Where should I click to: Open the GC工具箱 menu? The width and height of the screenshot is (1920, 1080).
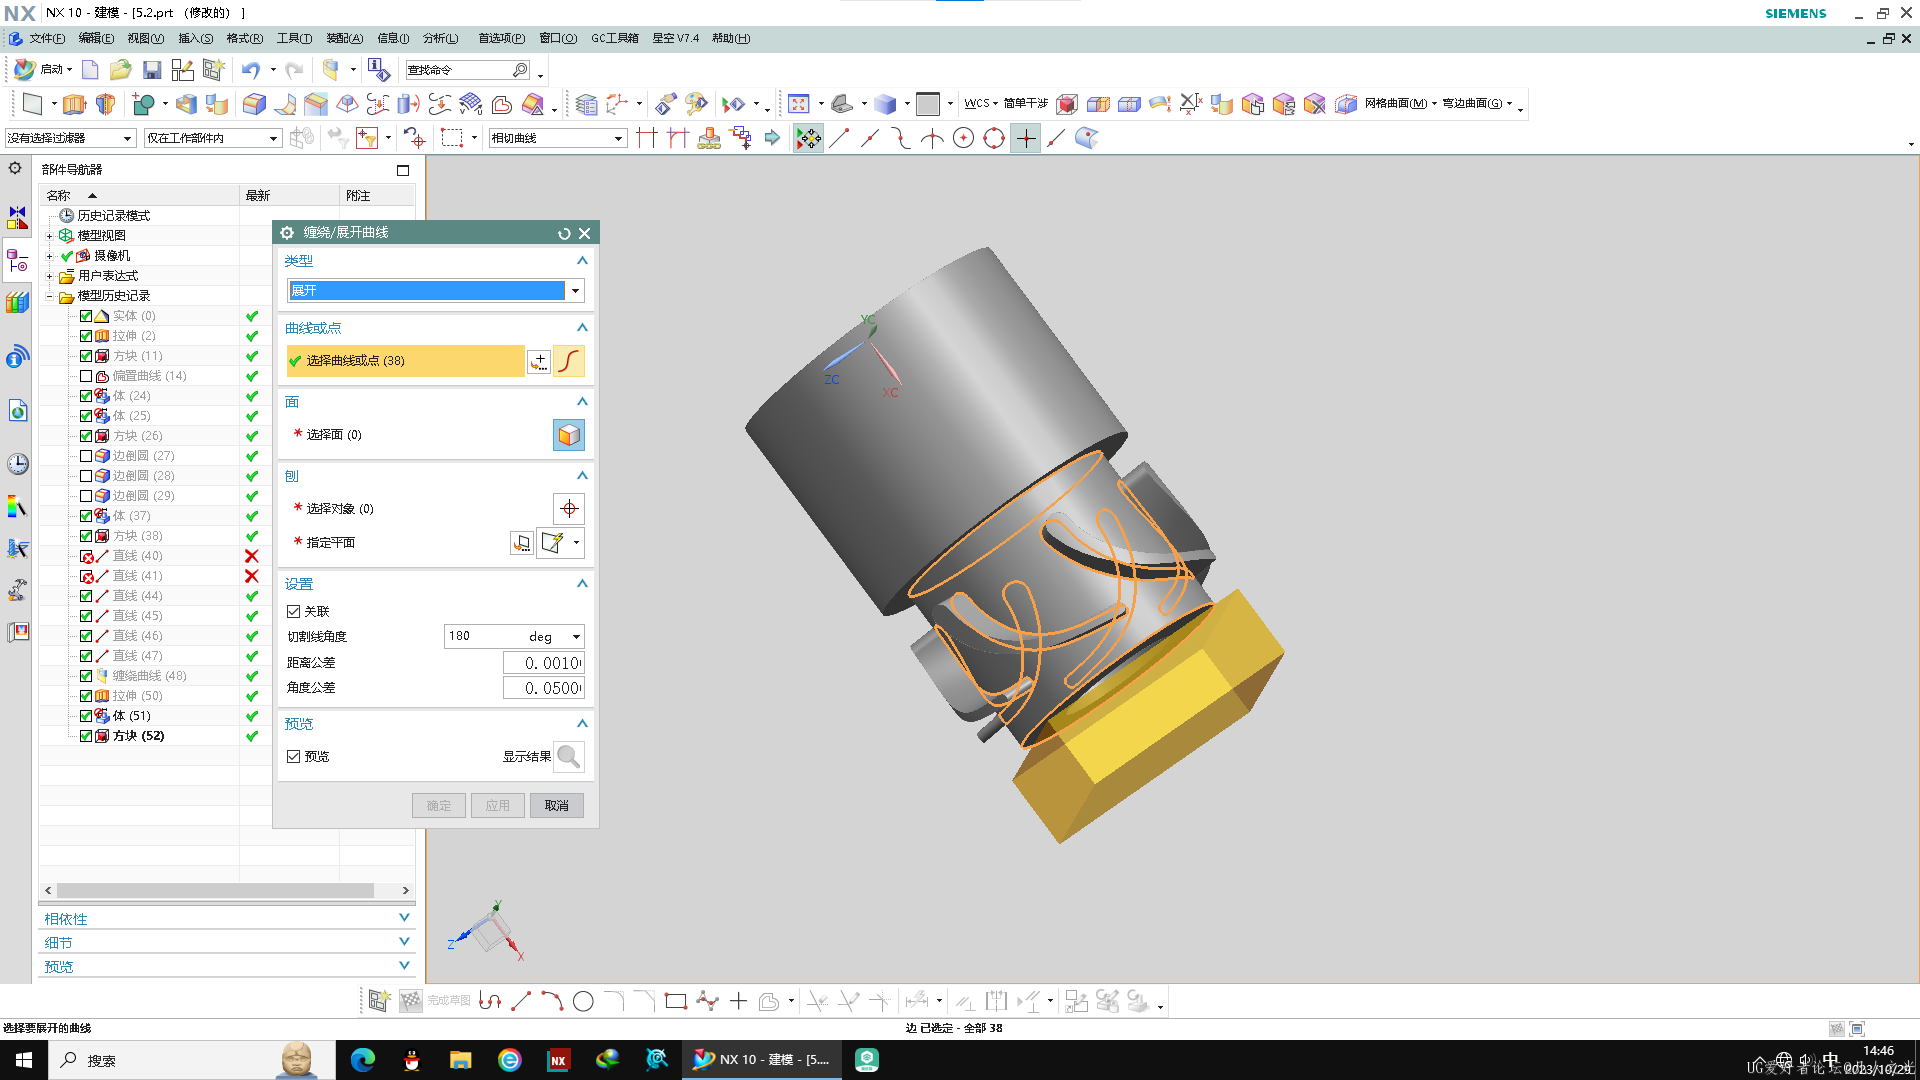pyautogui.click(x=614, y=38)
